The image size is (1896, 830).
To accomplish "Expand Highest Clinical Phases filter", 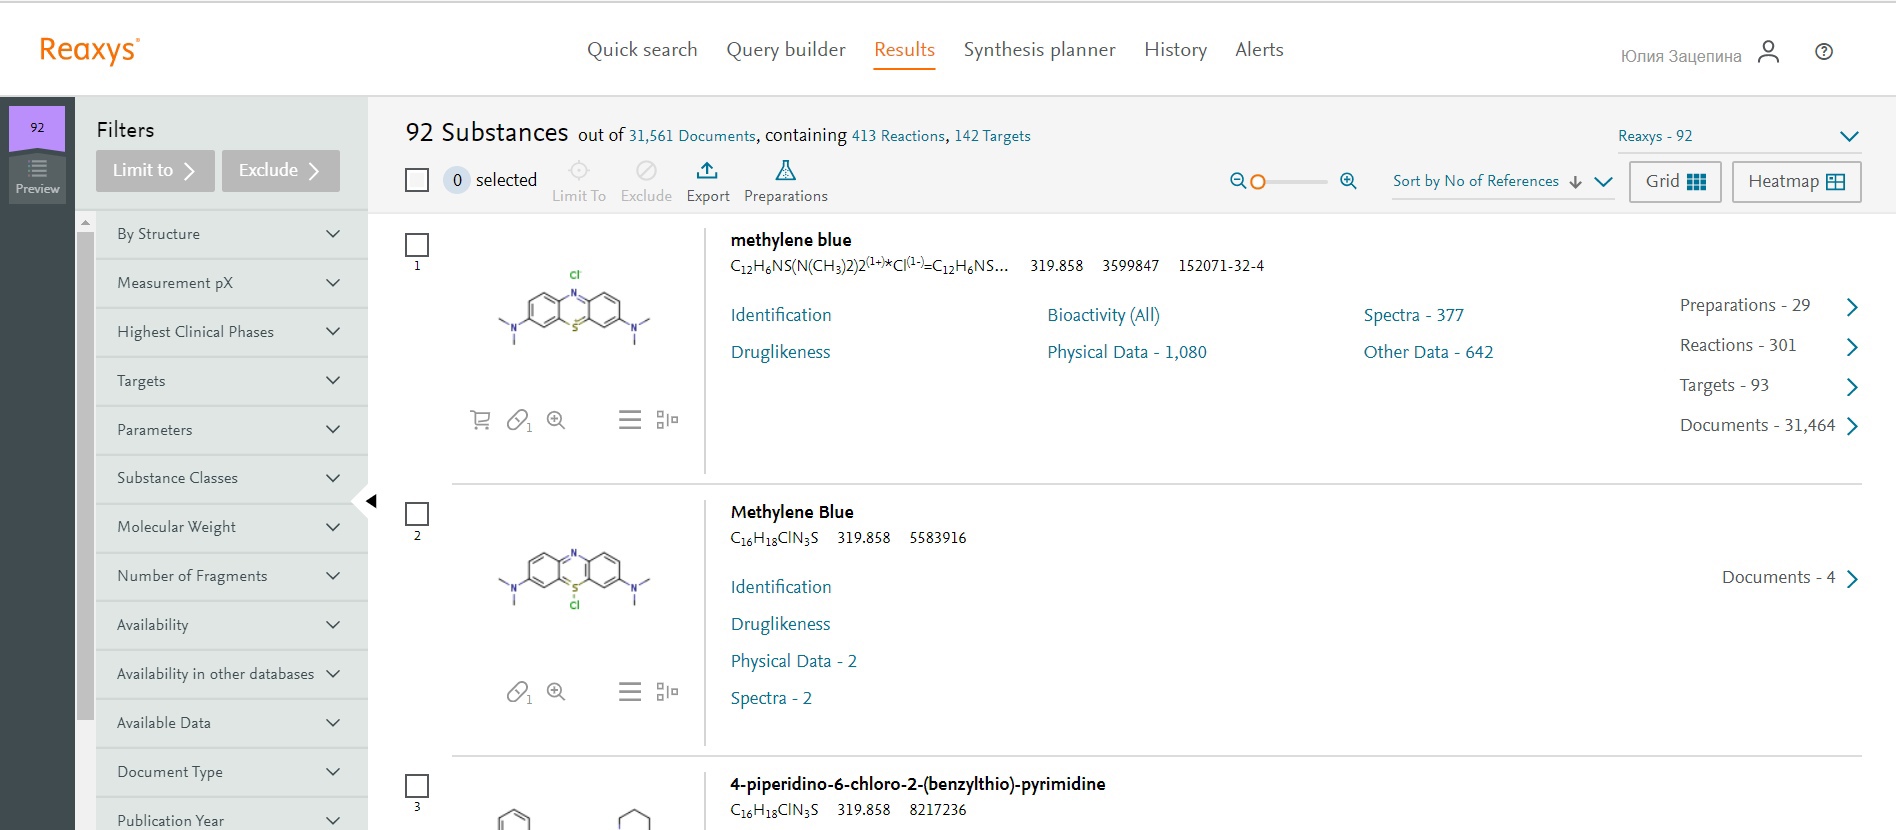I will (232, 332).
